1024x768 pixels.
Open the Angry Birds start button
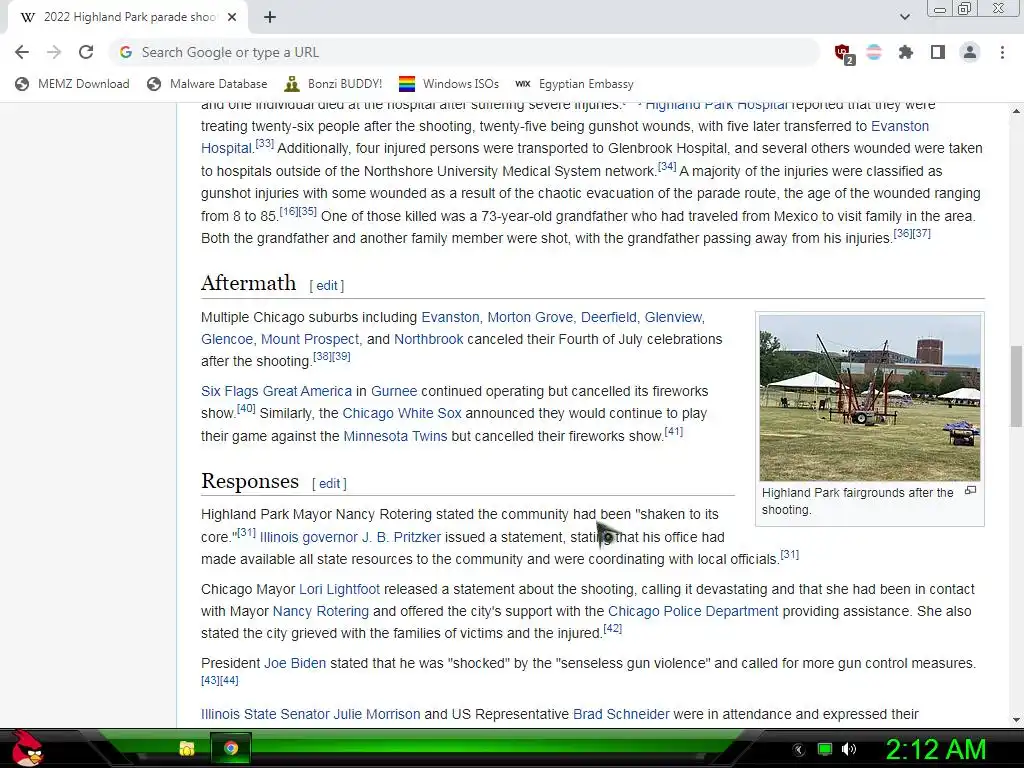click(x=27, y=748)
